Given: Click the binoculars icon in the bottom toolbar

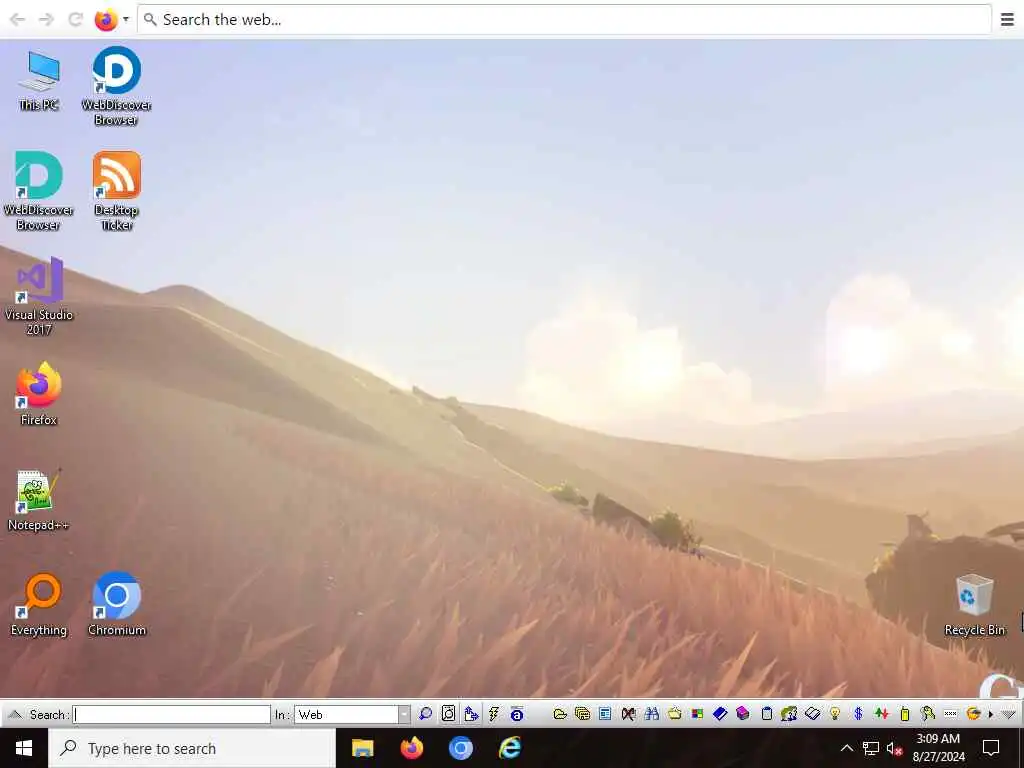Looking at the screenshot, I should [x=652, y=714].
